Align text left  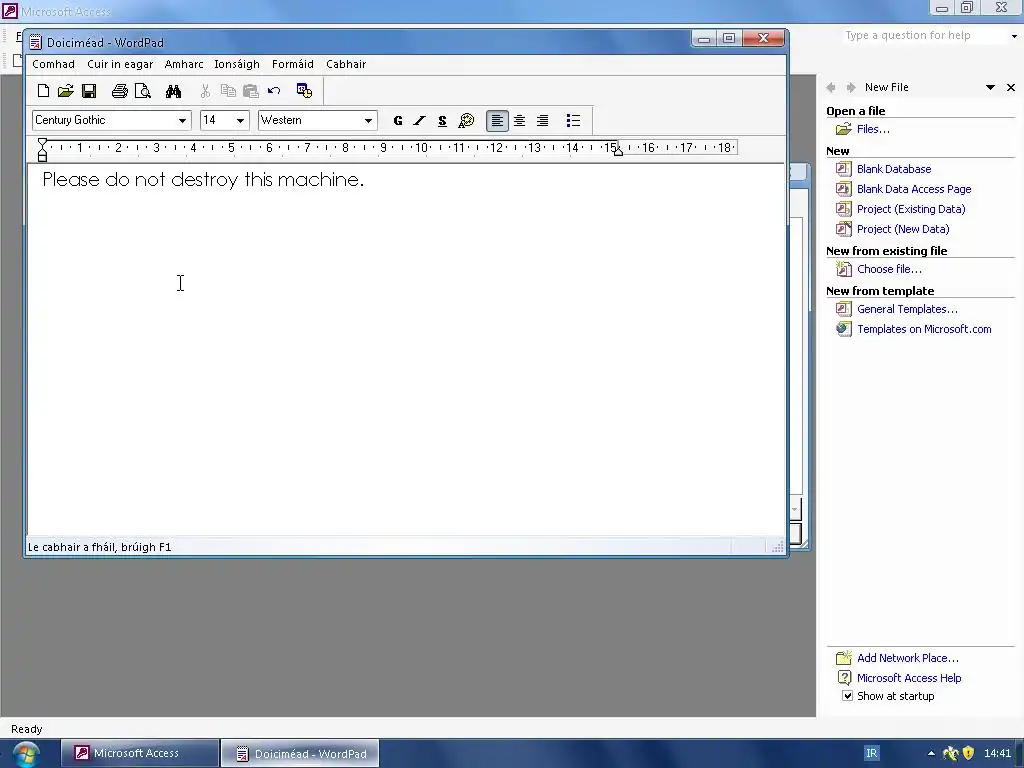[497, 120]
